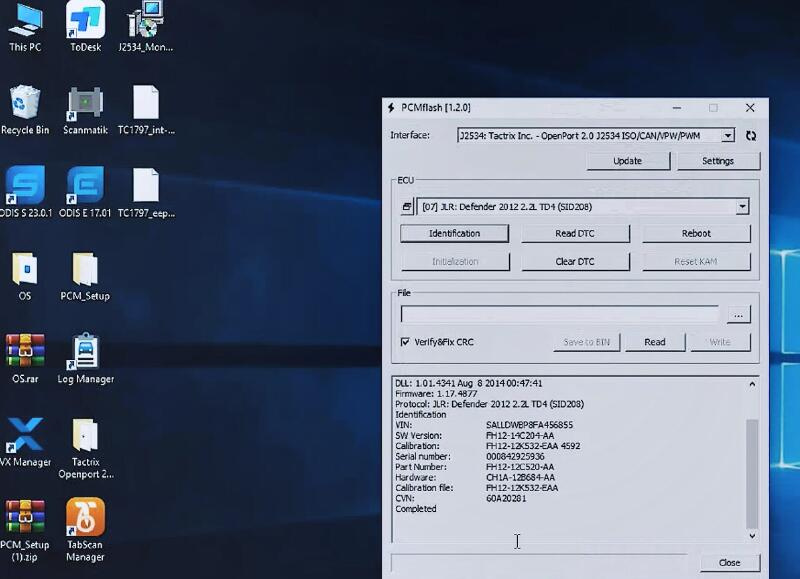Click the file path input field
The image size is (800, 579).
560,314
